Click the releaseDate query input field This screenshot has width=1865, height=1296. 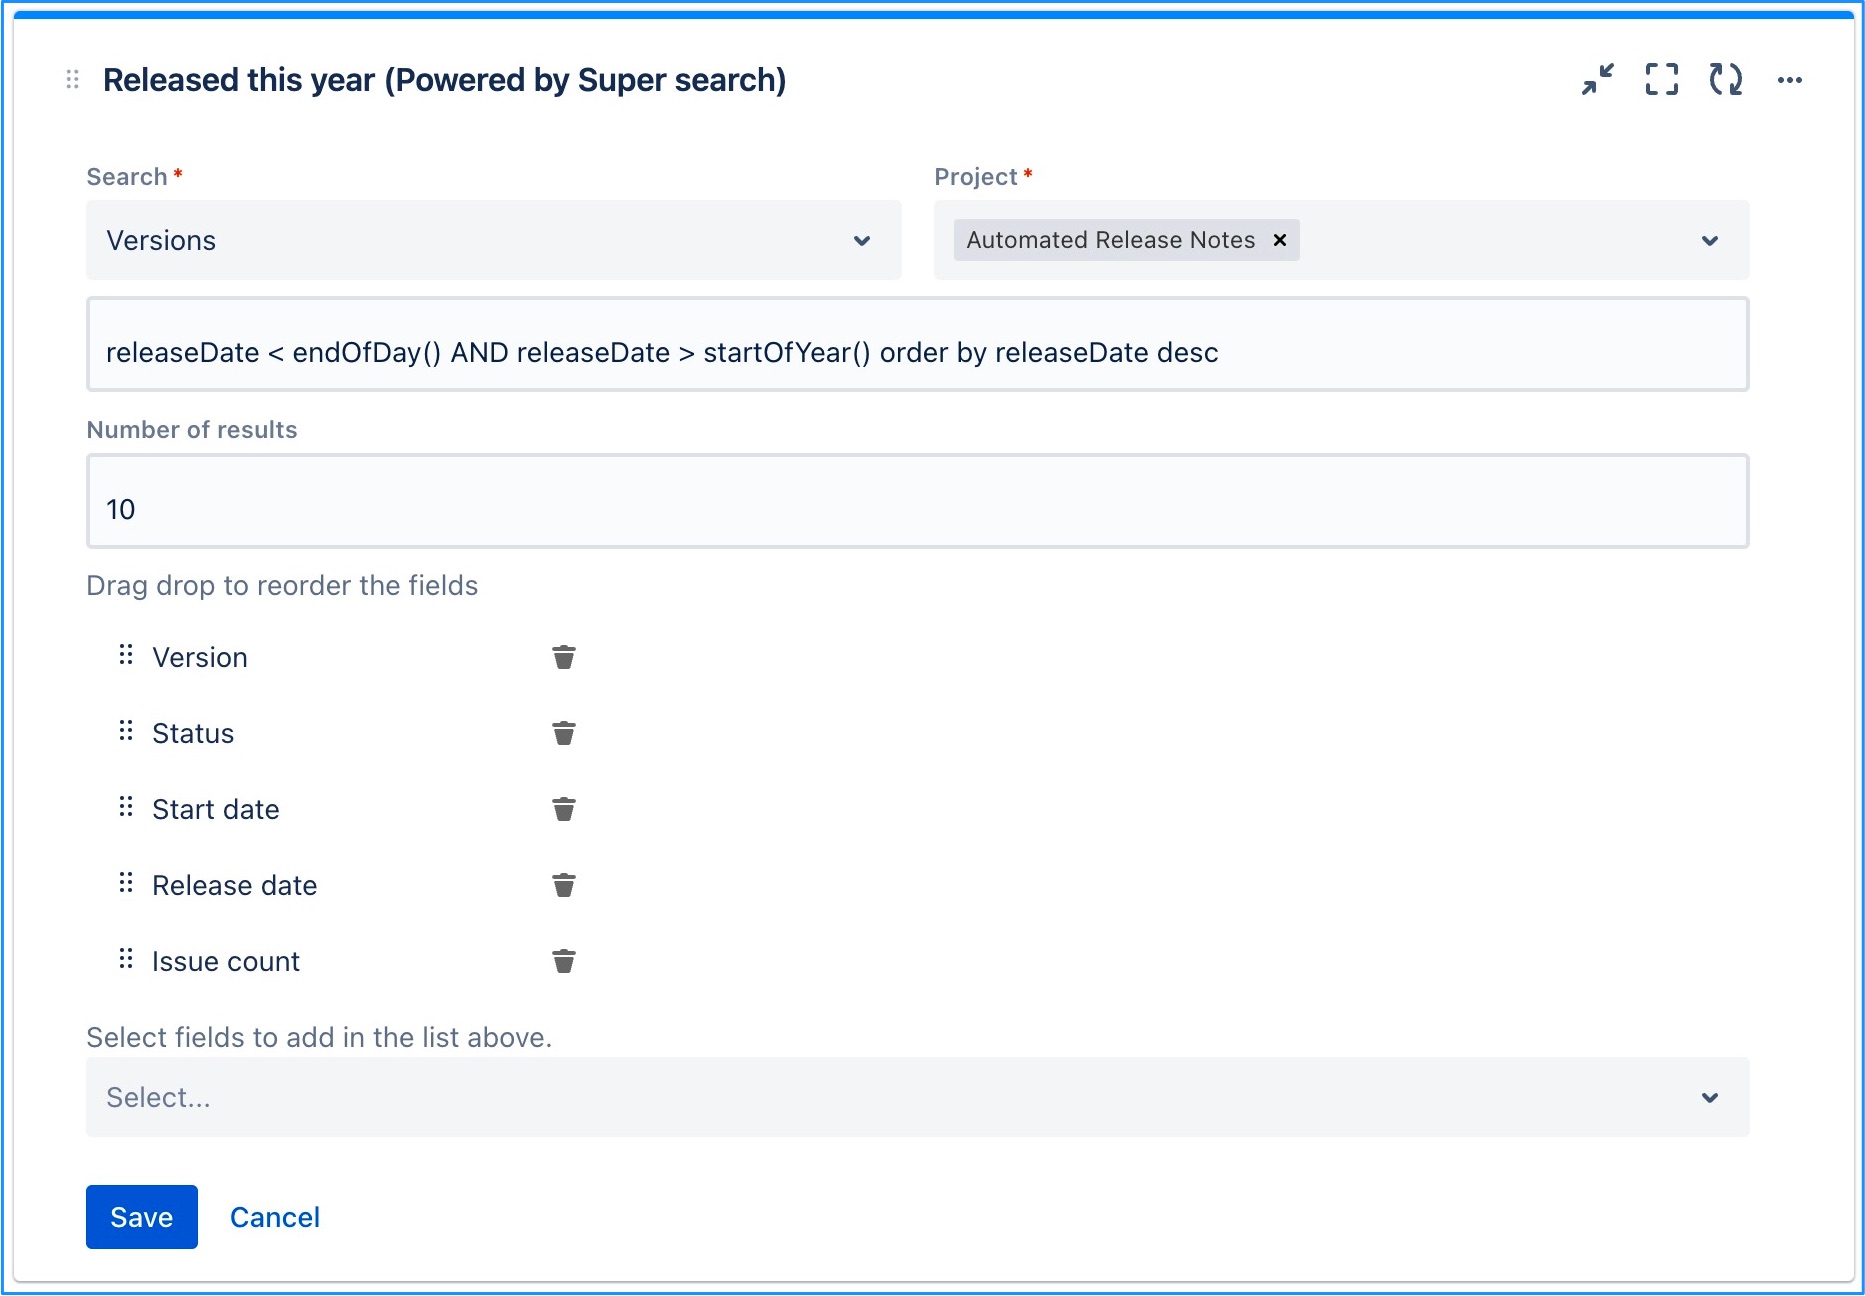(x=918, y=344)
